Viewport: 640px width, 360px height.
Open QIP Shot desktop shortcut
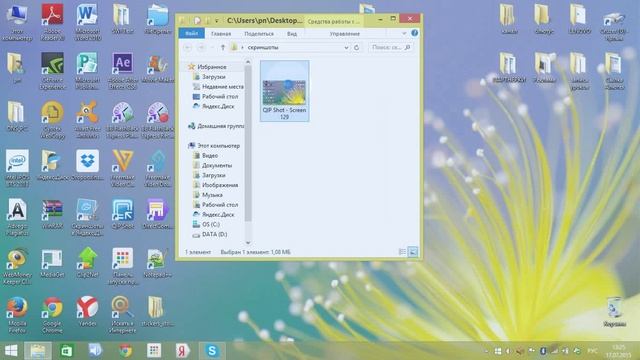pos(122,214)
